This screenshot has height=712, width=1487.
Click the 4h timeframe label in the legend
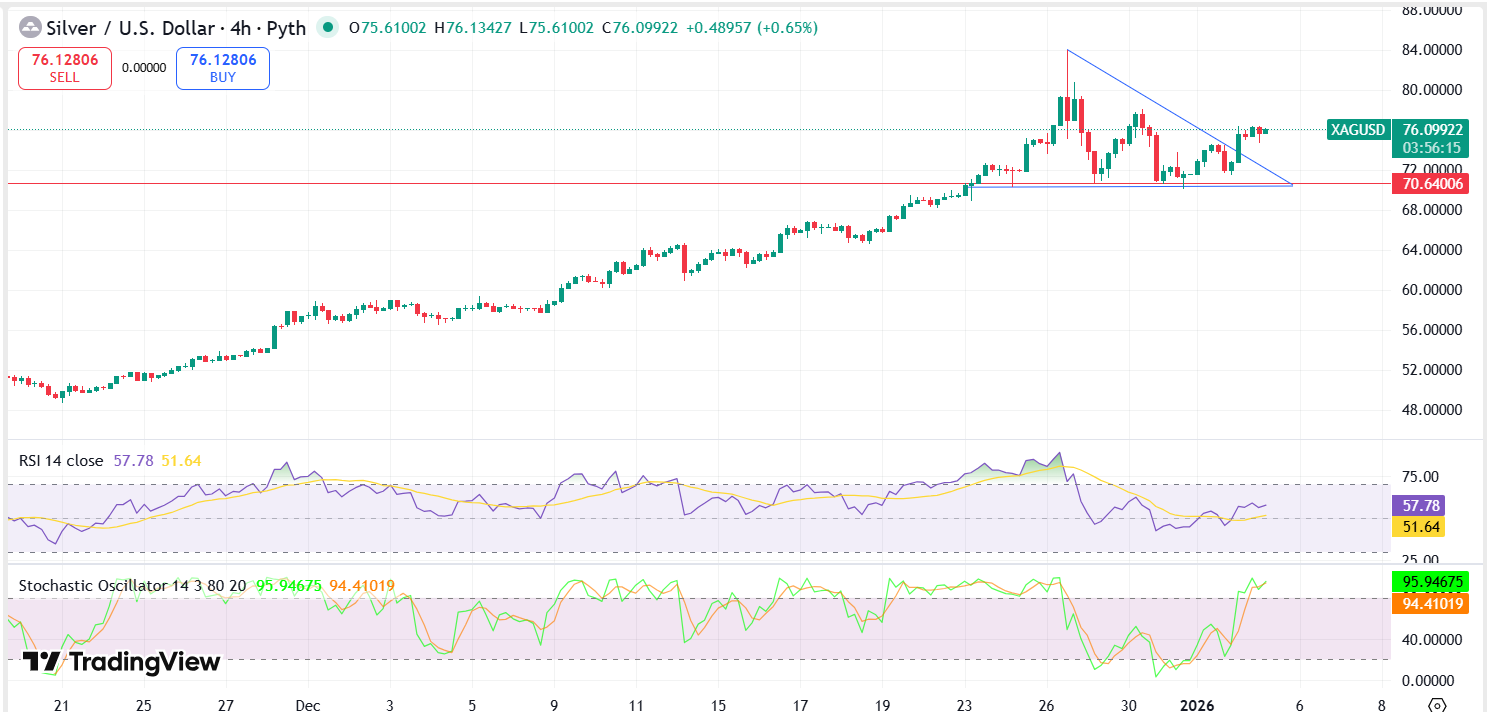239,28
